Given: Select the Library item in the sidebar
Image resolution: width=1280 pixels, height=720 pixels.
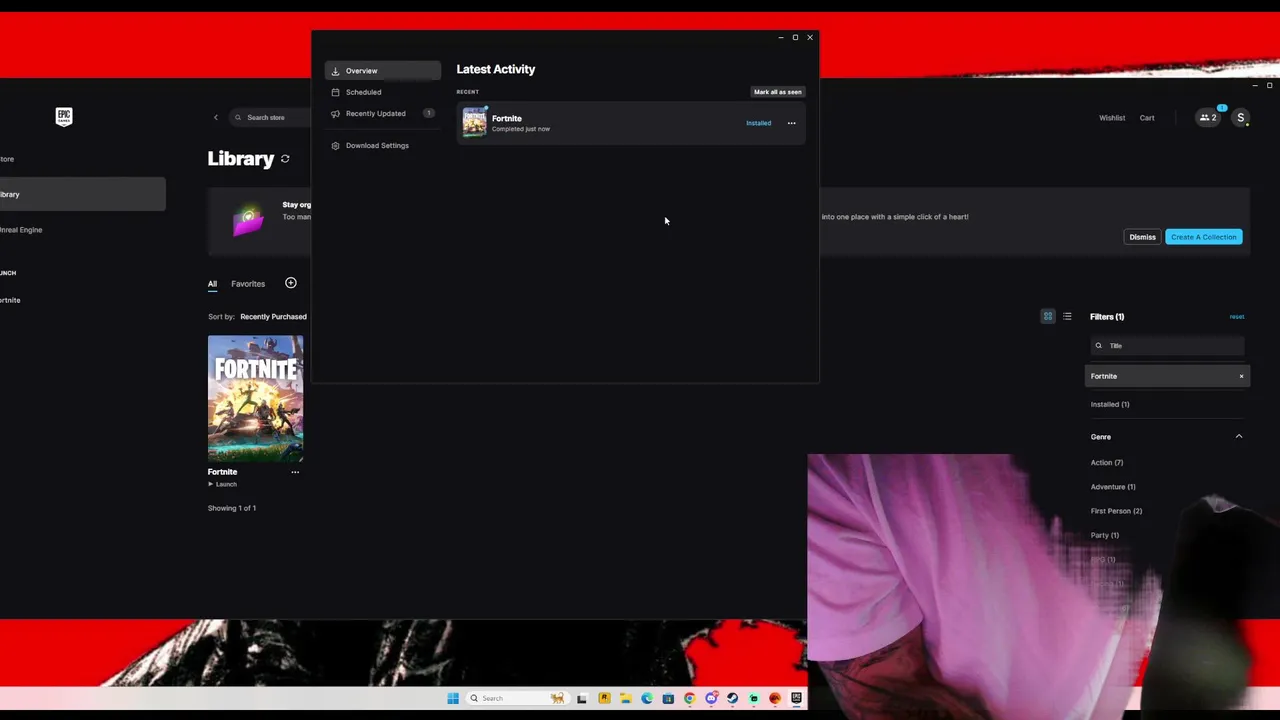Looking at the screenshot, I should [82, 194].
